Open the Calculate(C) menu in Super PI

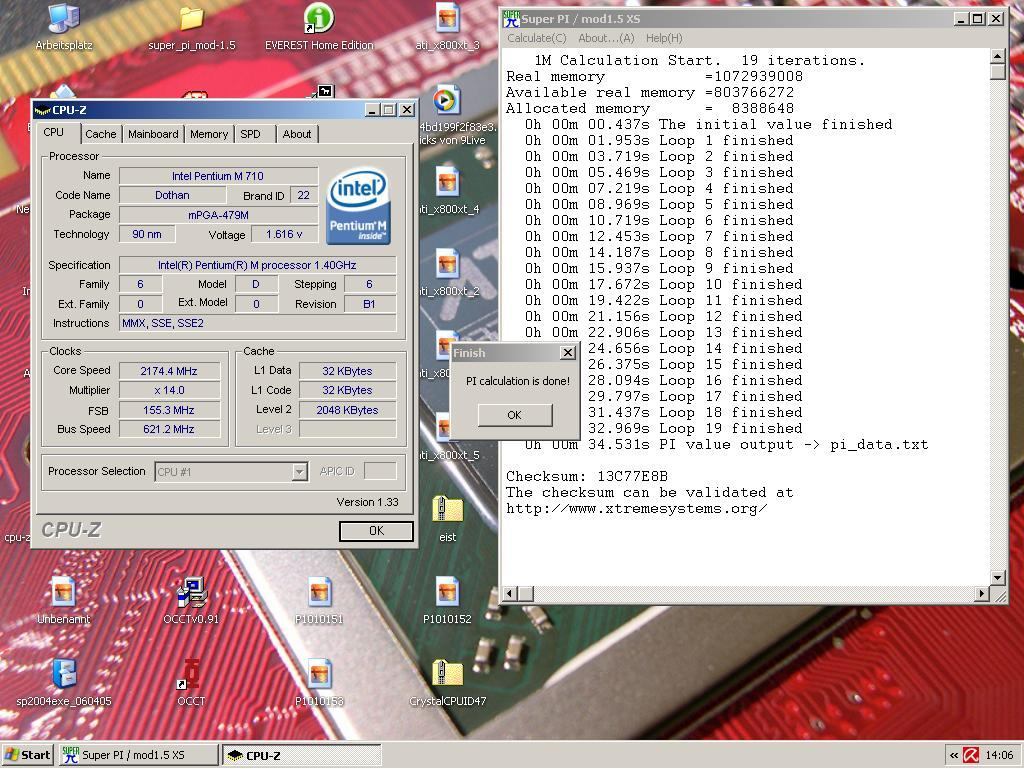click(x=537, y=38)
